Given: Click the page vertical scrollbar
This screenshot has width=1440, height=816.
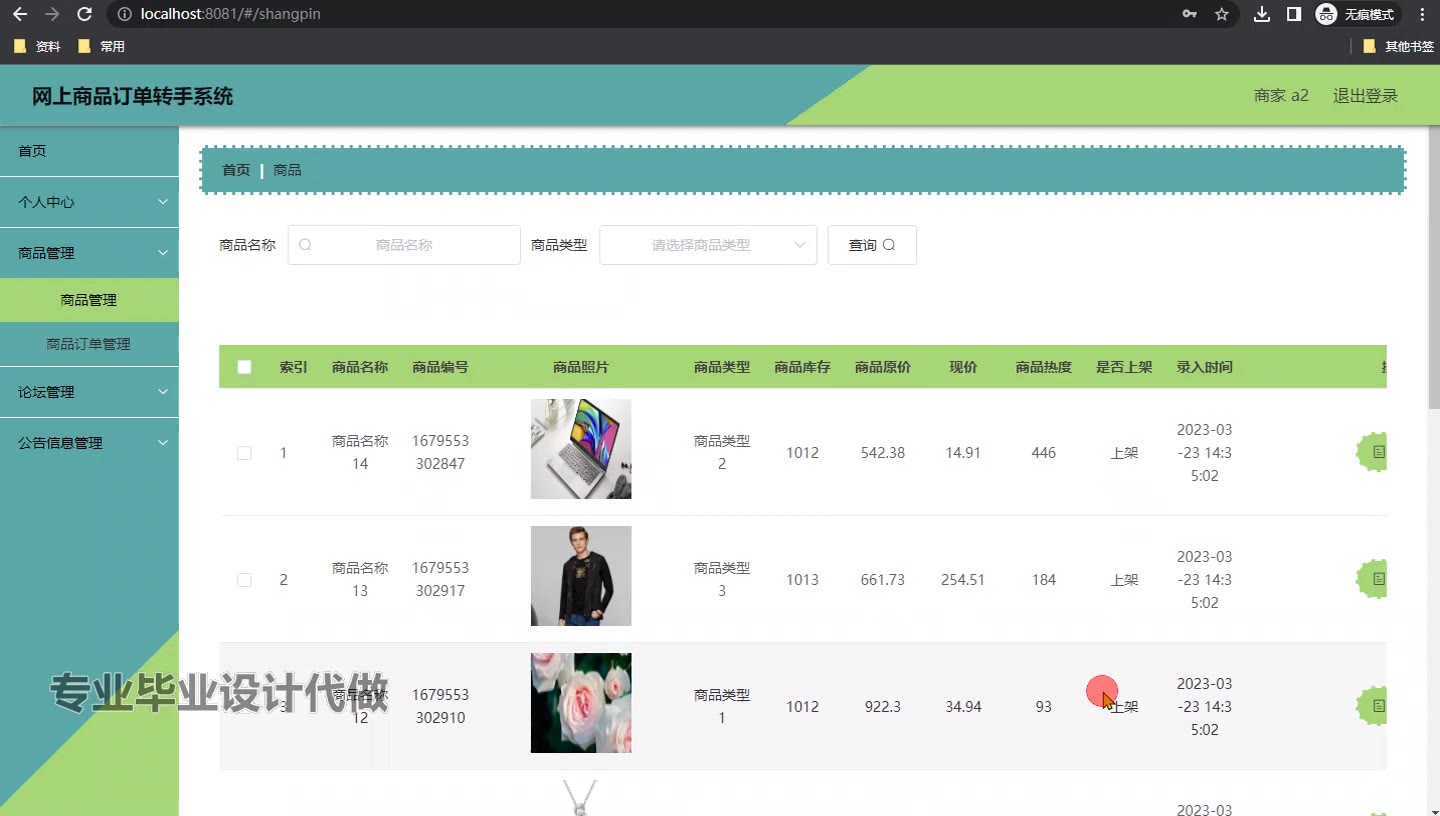Looking at the screenshot, I should (x=1434, y=267).
